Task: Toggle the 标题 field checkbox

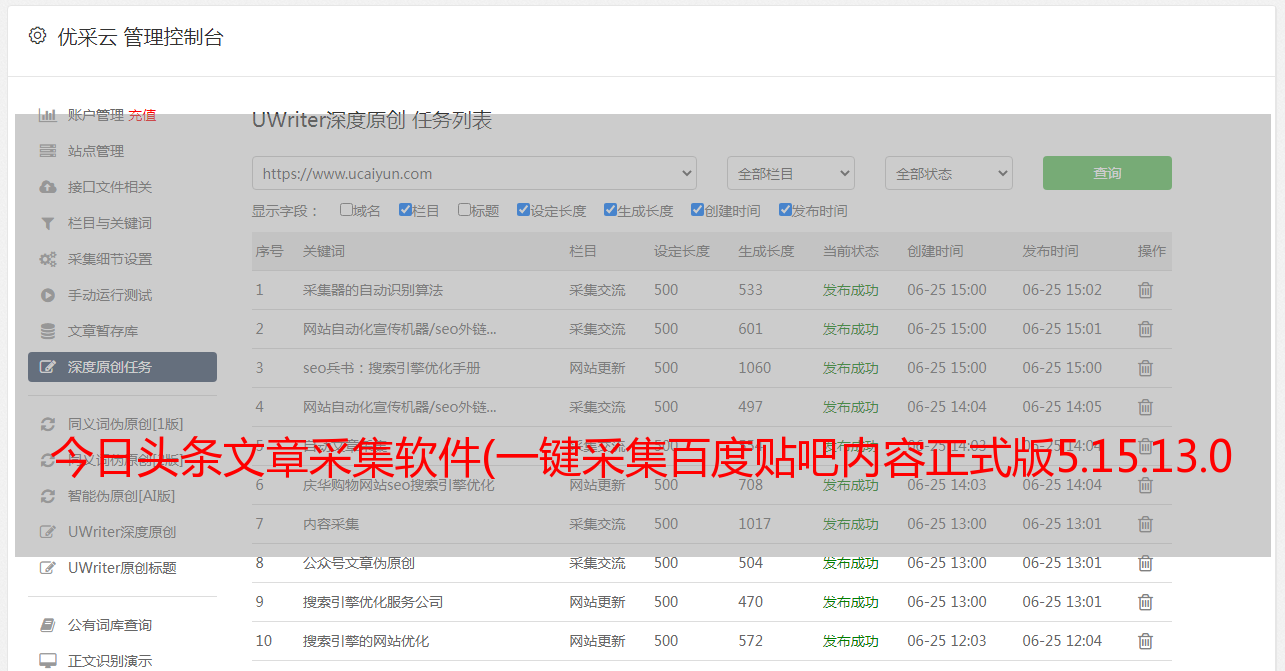Action: [x=464, y=210]
